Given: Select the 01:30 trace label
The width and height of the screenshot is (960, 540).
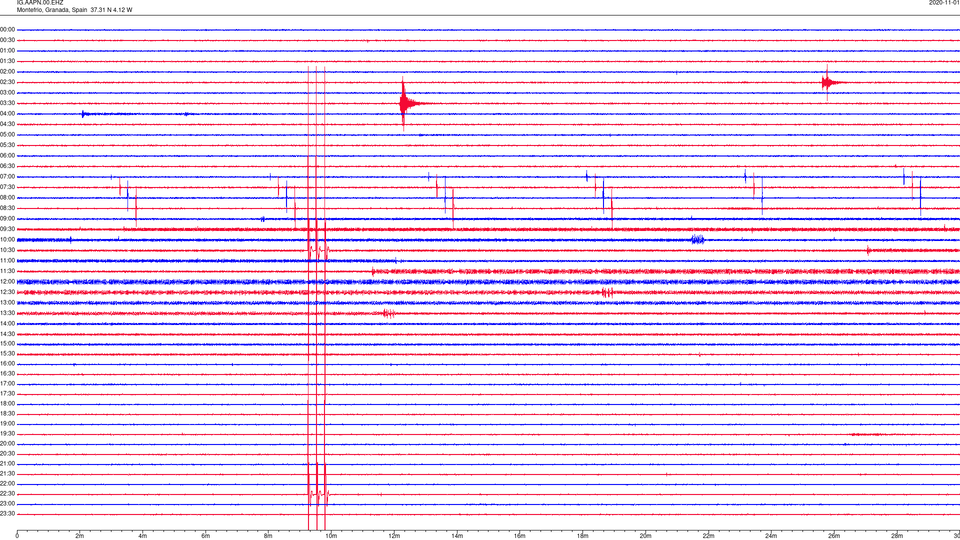Looking at the screenshot, I should pyautogui.click(x=7, y=61).
